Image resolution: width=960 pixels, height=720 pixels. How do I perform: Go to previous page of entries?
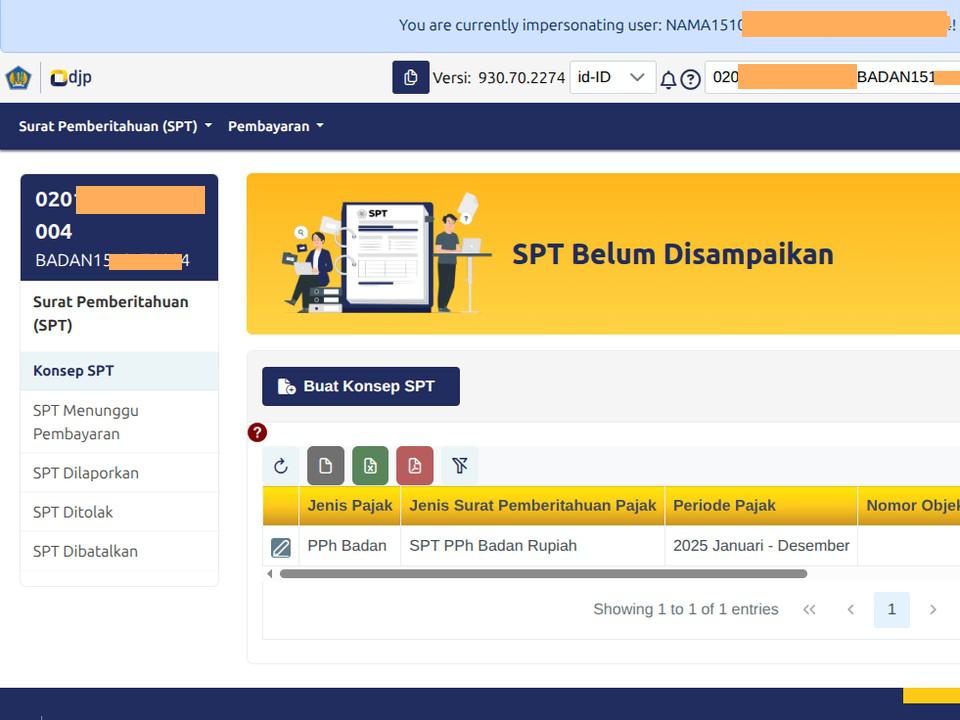[850, 610]
